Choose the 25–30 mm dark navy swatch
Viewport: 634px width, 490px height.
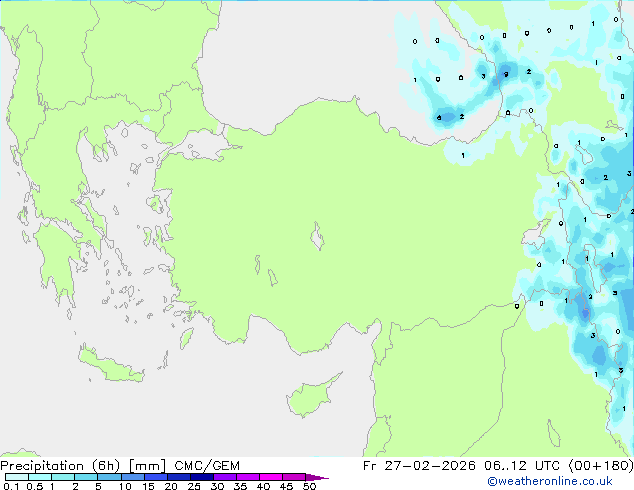202,477
